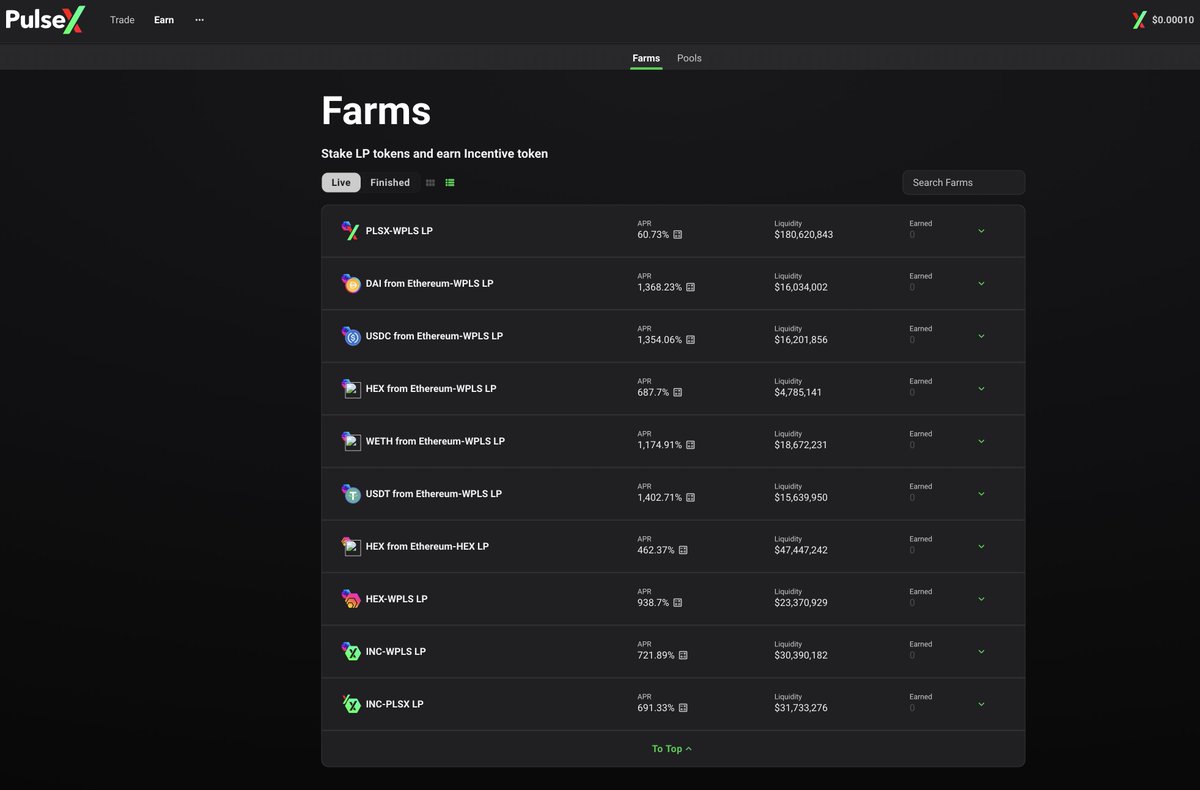The width and height of the screenshot is (1200, 790).
Task: Expand the HEX from Ethereum-WPLS LP row
Action: click(x=981, y=388)
